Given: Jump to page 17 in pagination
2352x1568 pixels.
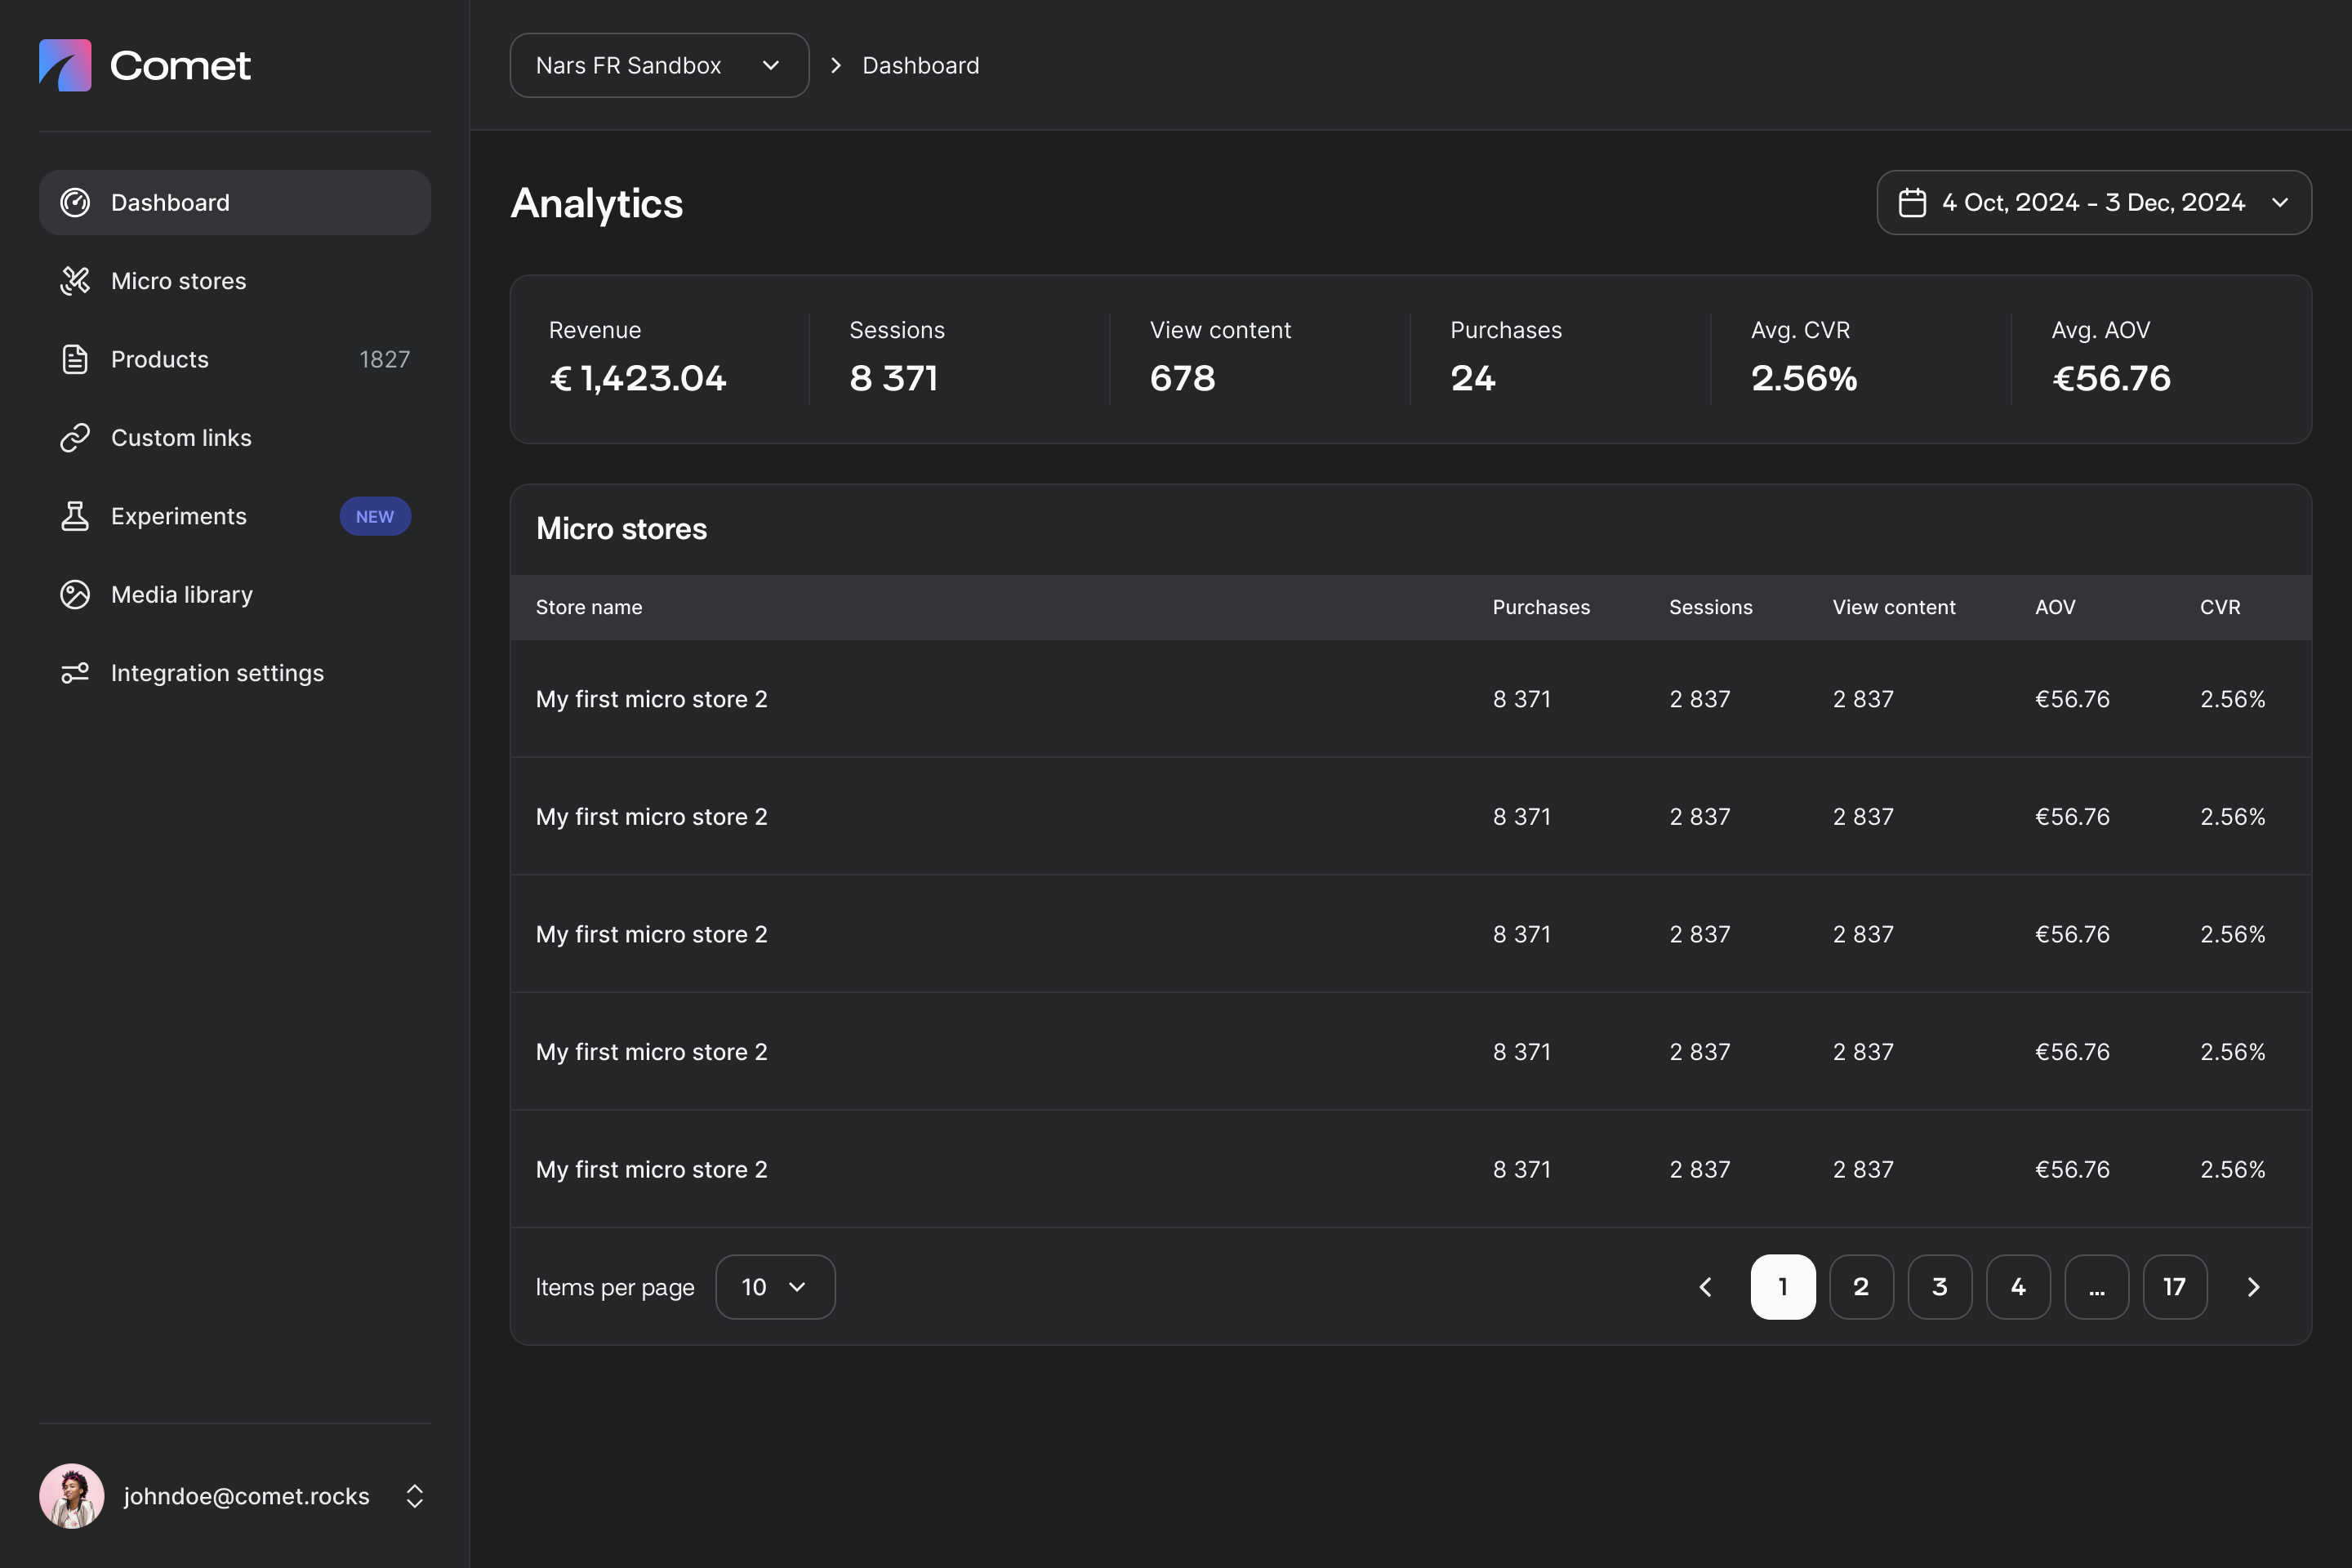Looking at the screenshot, I should (x=2175, y=1287).
